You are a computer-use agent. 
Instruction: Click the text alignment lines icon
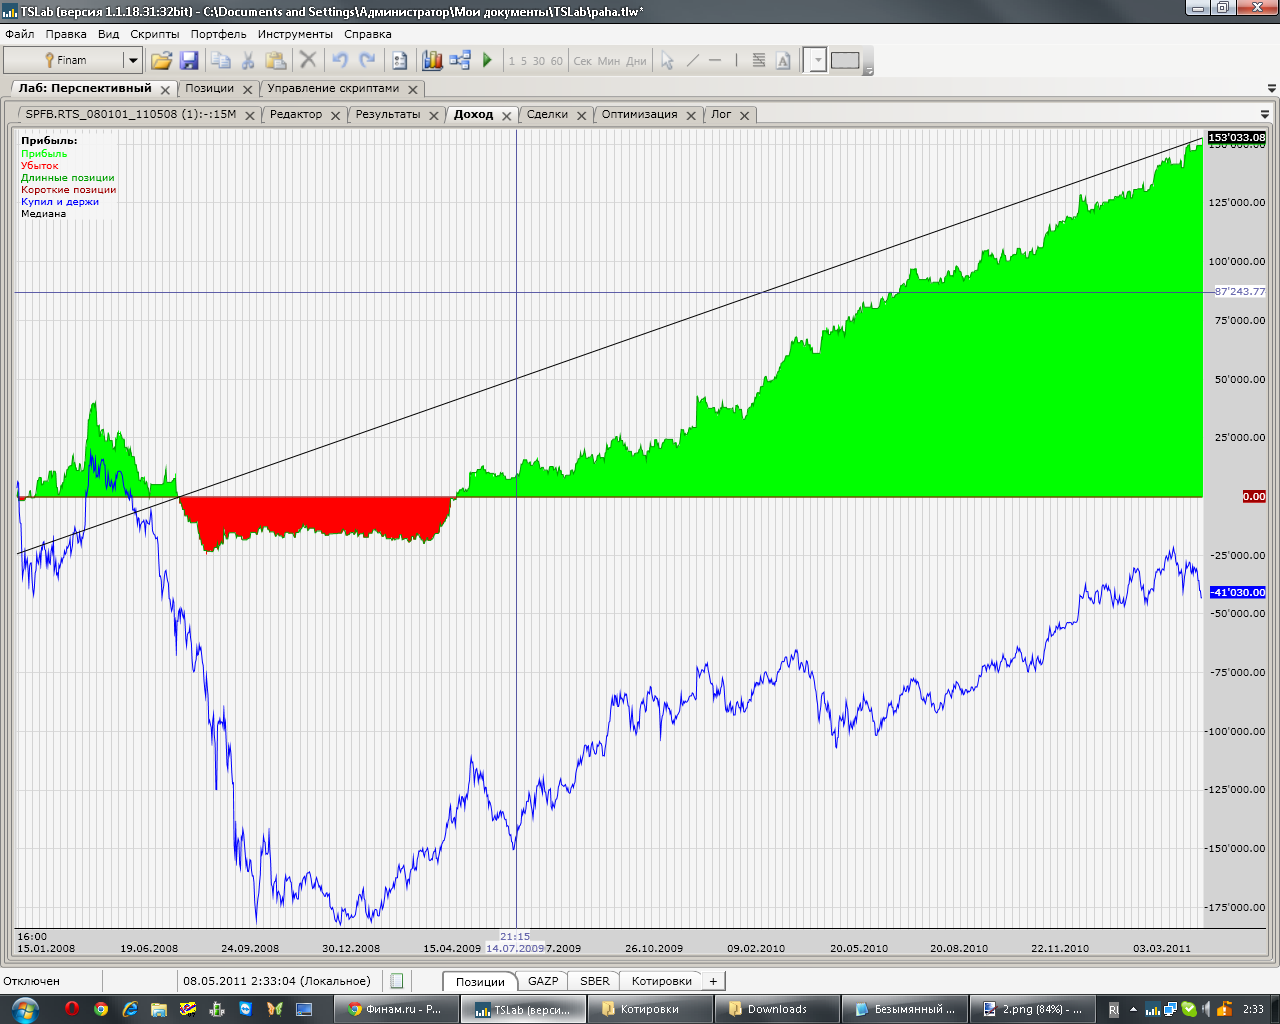759,60
